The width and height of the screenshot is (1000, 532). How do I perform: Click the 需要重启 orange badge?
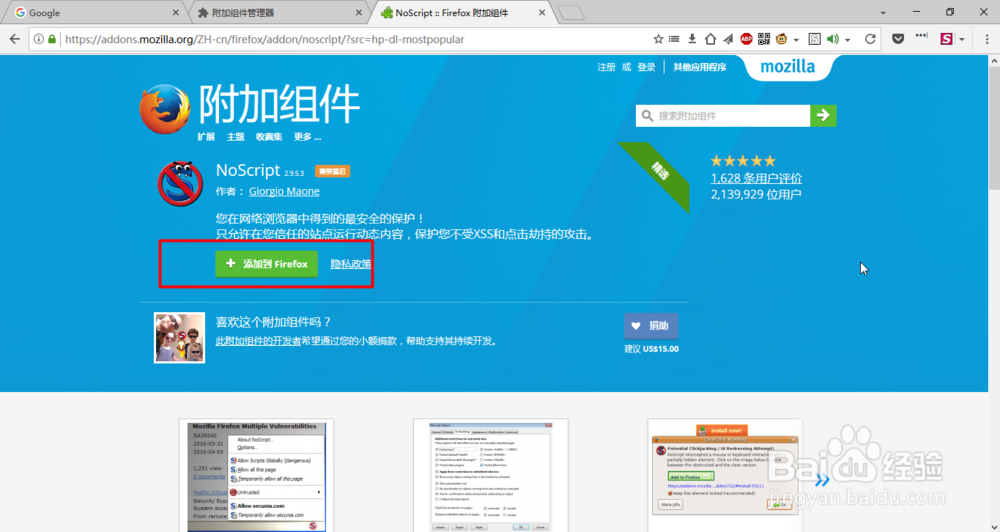[x=332, y=172]
